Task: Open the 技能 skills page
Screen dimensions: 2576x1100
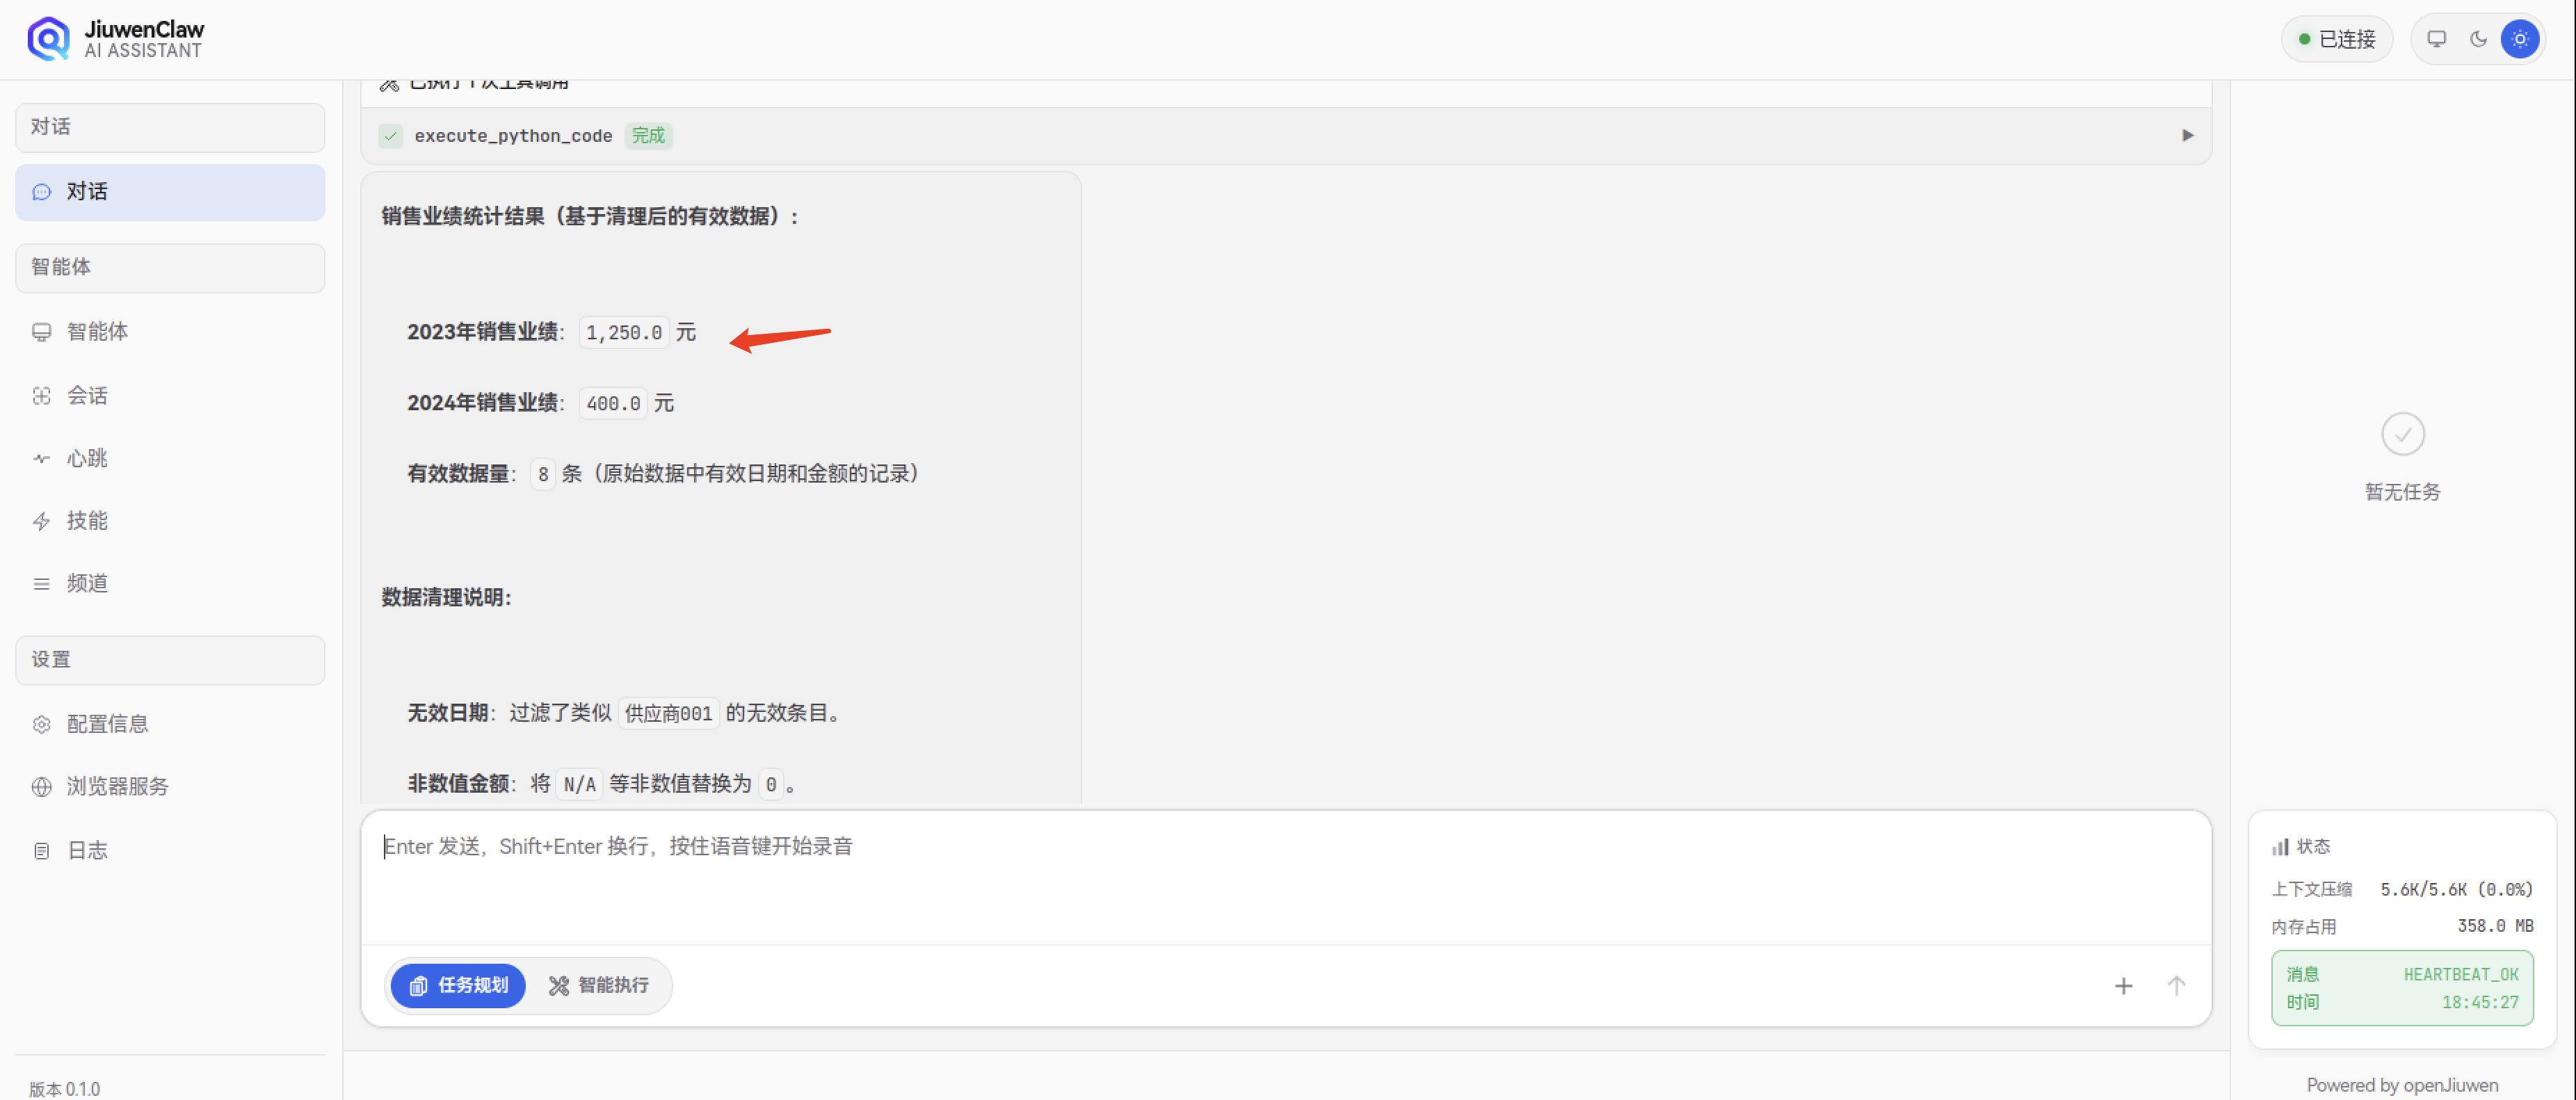Action: click(87, 521)
